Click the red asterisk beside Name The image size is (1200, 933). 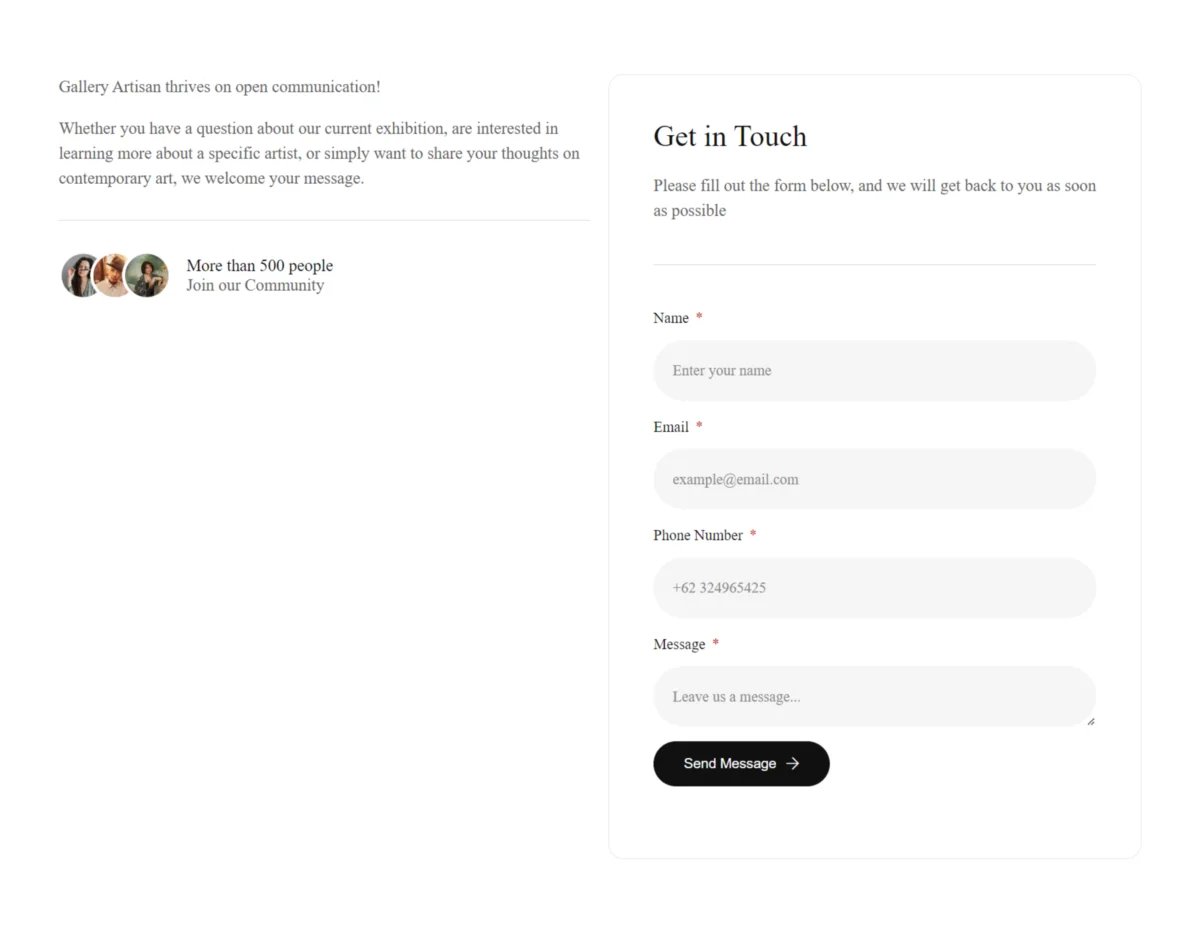tap(699, 318)
